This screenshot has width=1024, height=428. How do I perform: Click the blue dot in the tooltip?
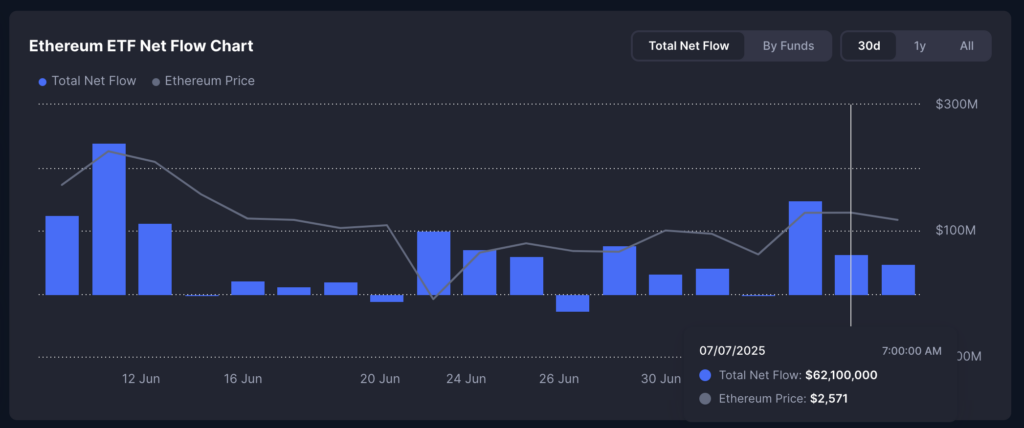(x=706, y=376)
